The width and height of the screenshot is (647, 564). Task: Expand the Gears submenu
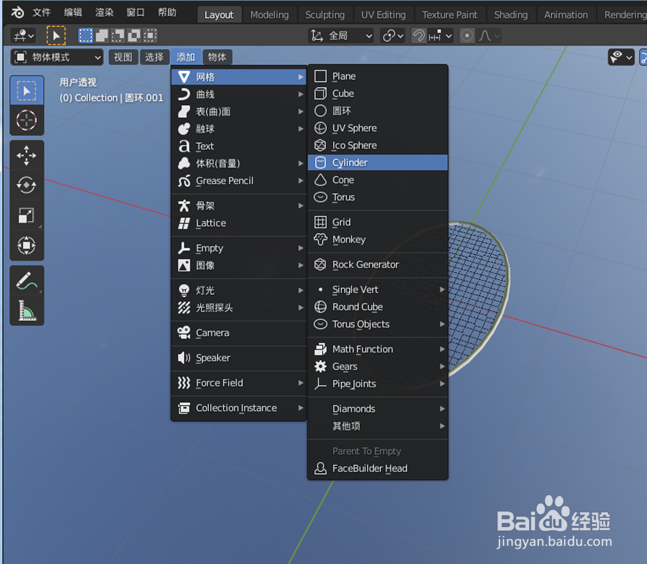point(378,366)
